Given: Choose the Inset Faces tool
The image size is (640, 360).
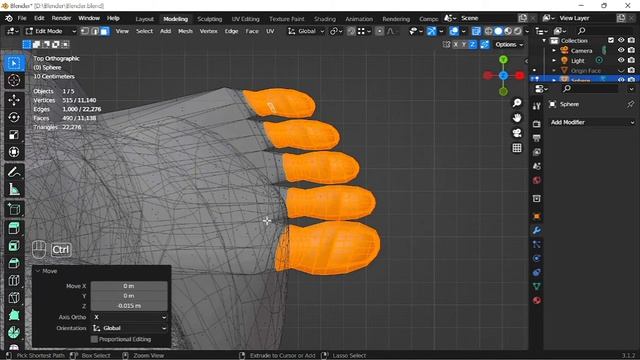Looking at the screenshot, I should pyautogui.click(x=14, y=246).
